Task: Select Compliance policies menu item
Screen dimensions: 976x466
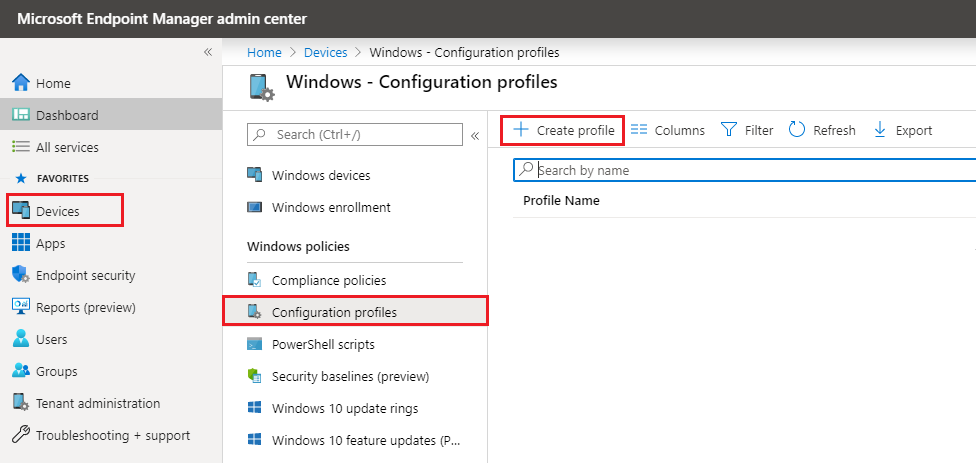Action: [x=328, y=281]
